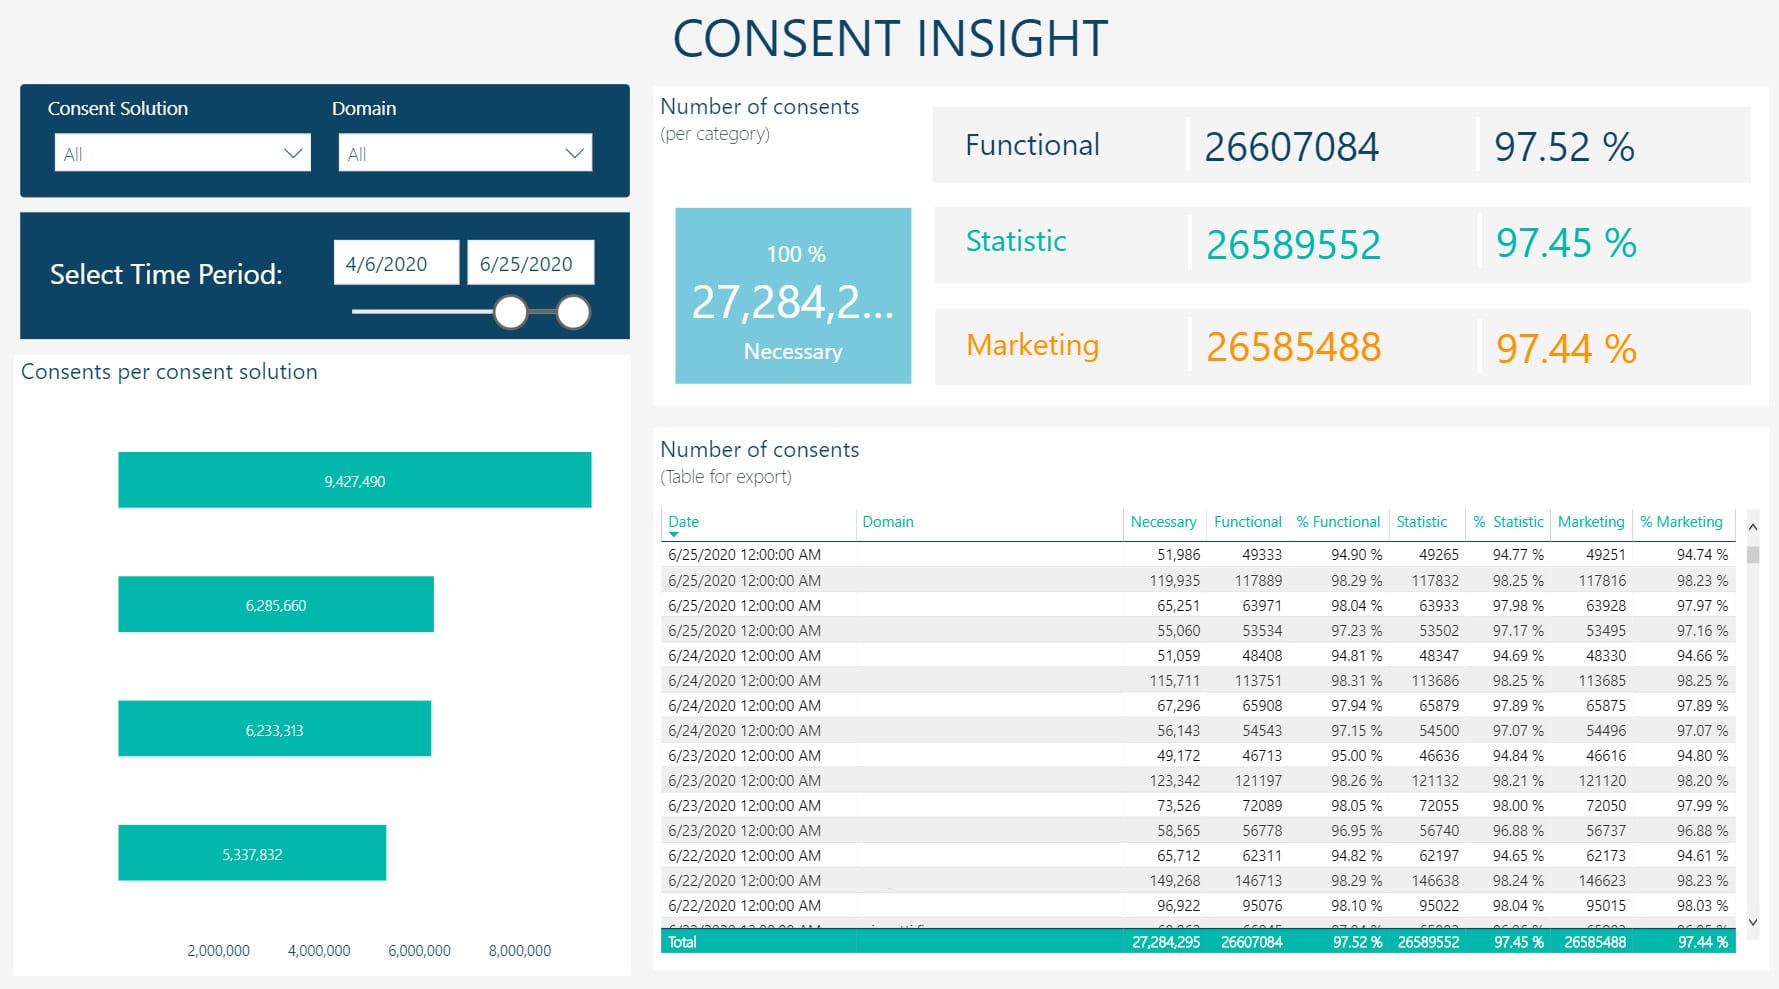Click the 2,000,000 axis label
The image size is (1779, 989).
click(219, 950)
